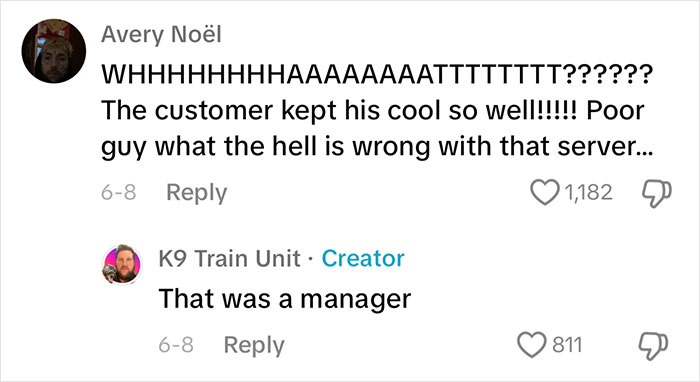Click the 'what the hell is wrong' line
Screen dimensions: 700x382
tap(377, 147)
